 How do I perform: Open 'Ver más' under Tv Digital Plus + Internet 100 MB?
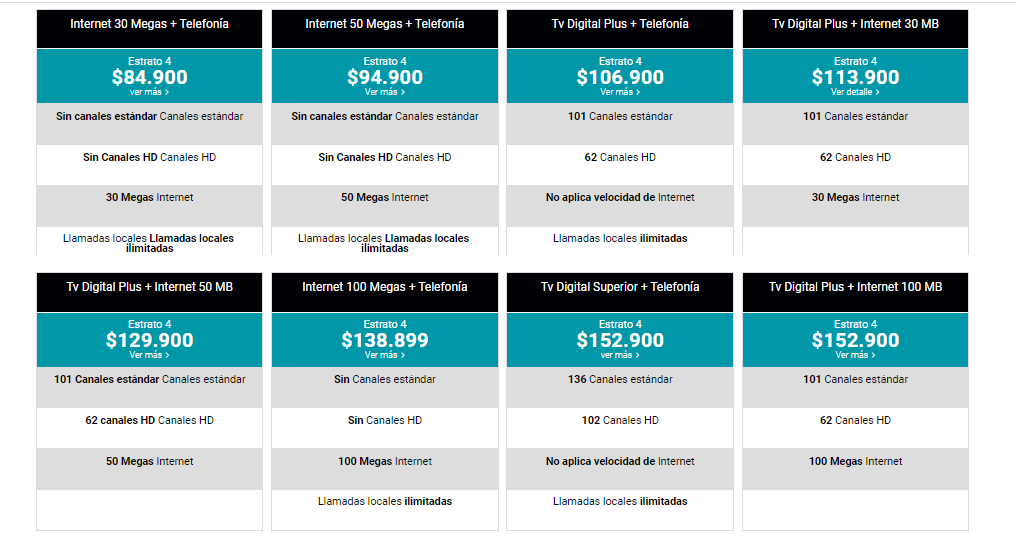[x=855, y=355]
